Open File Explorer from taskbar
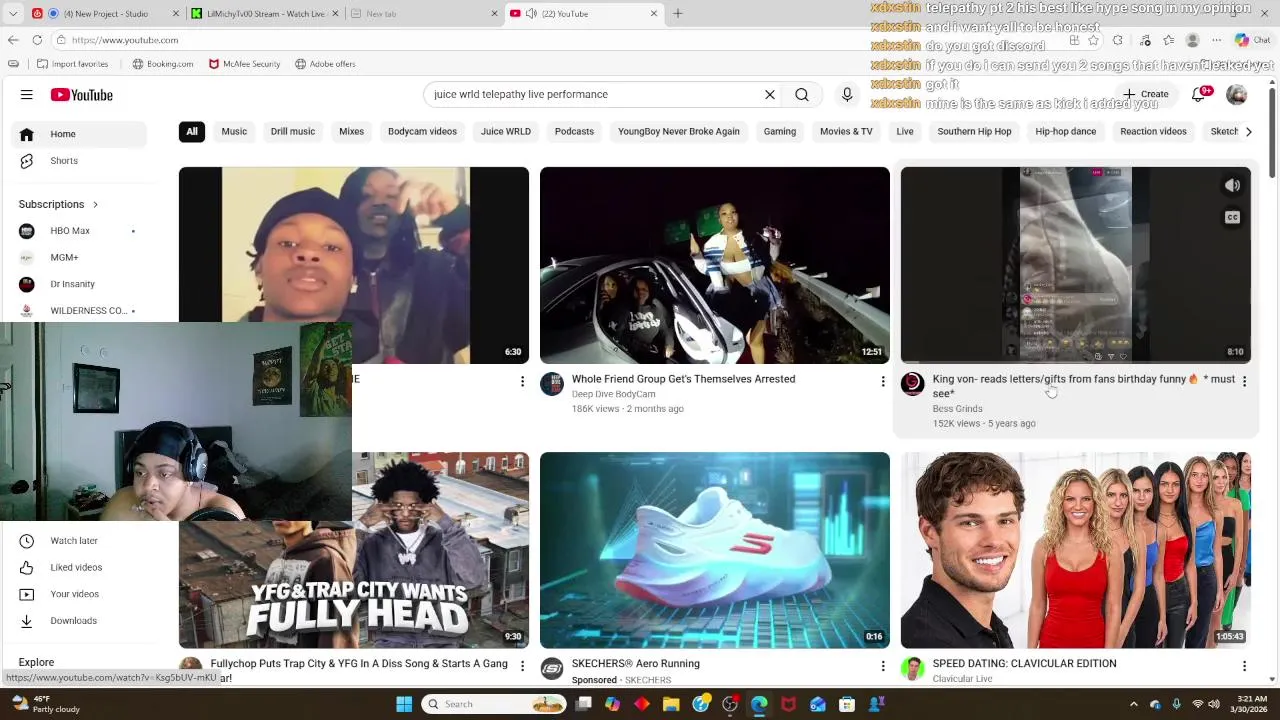The height and width of the screenshot is (720, 1280). [x=671, y=704]
